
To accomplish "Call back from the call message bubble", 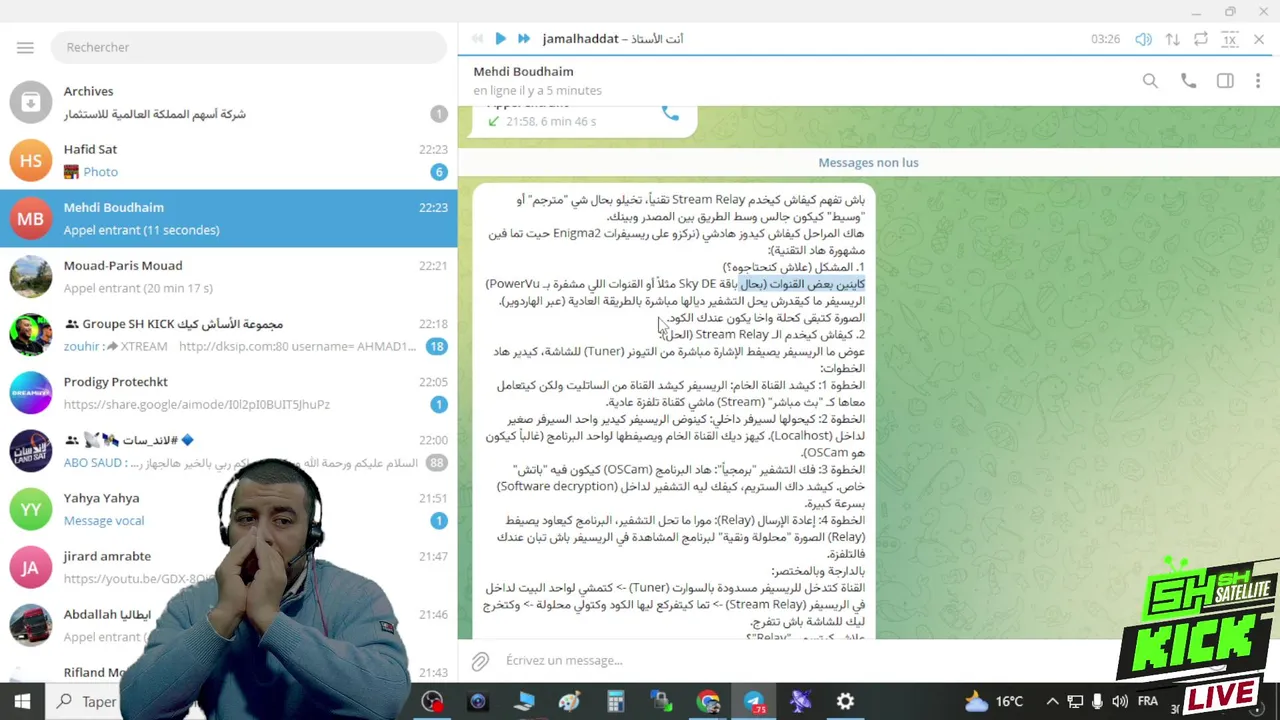I will tap(670, 113).
